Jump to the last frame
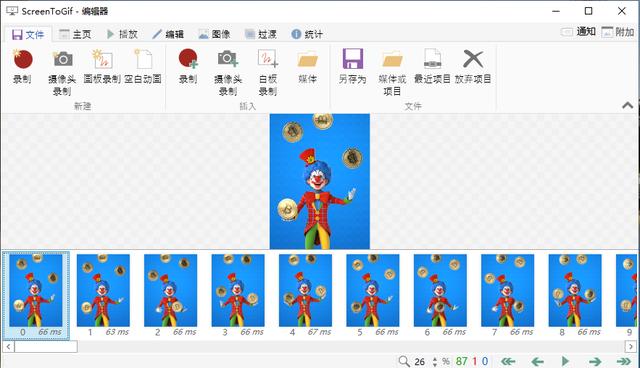The image size is (640, 368). [623, 361]
